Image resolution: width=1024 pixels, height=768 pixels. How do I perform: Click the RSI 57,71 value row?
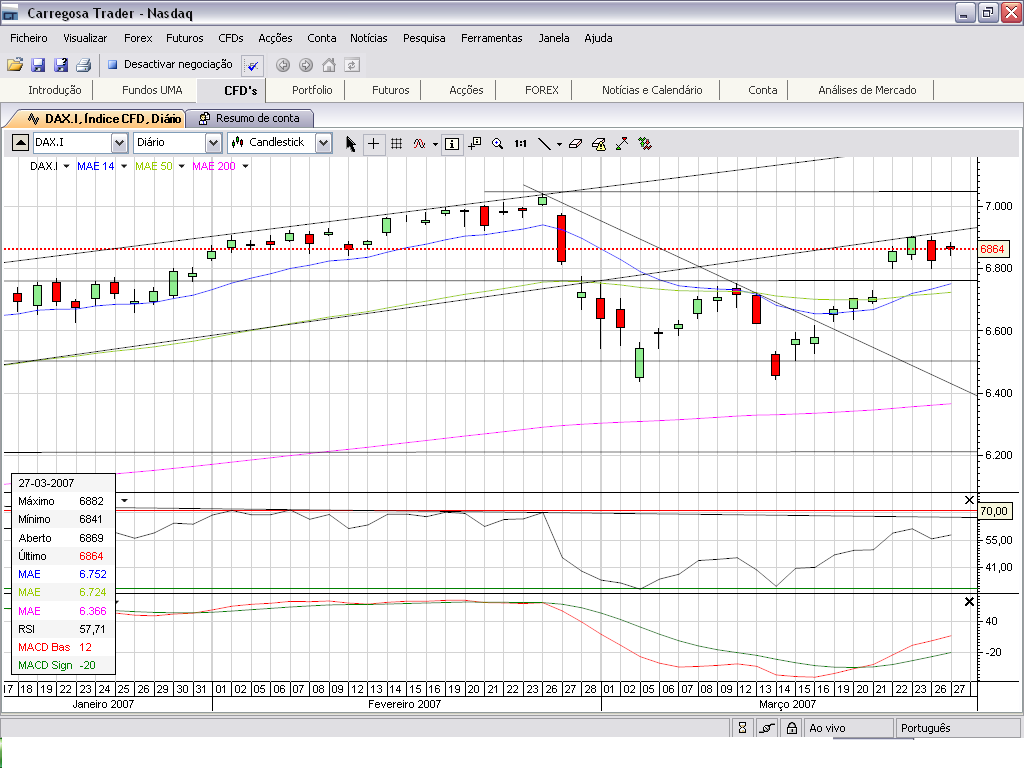coord(63,629)
